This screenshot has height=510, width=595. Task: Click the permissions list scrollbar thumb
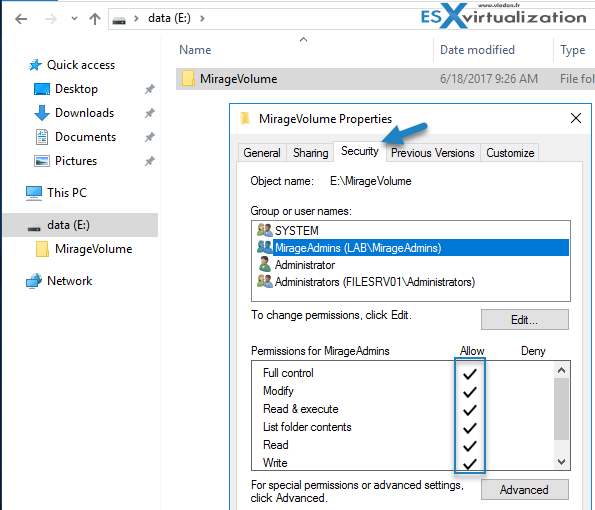pos(562,409)
